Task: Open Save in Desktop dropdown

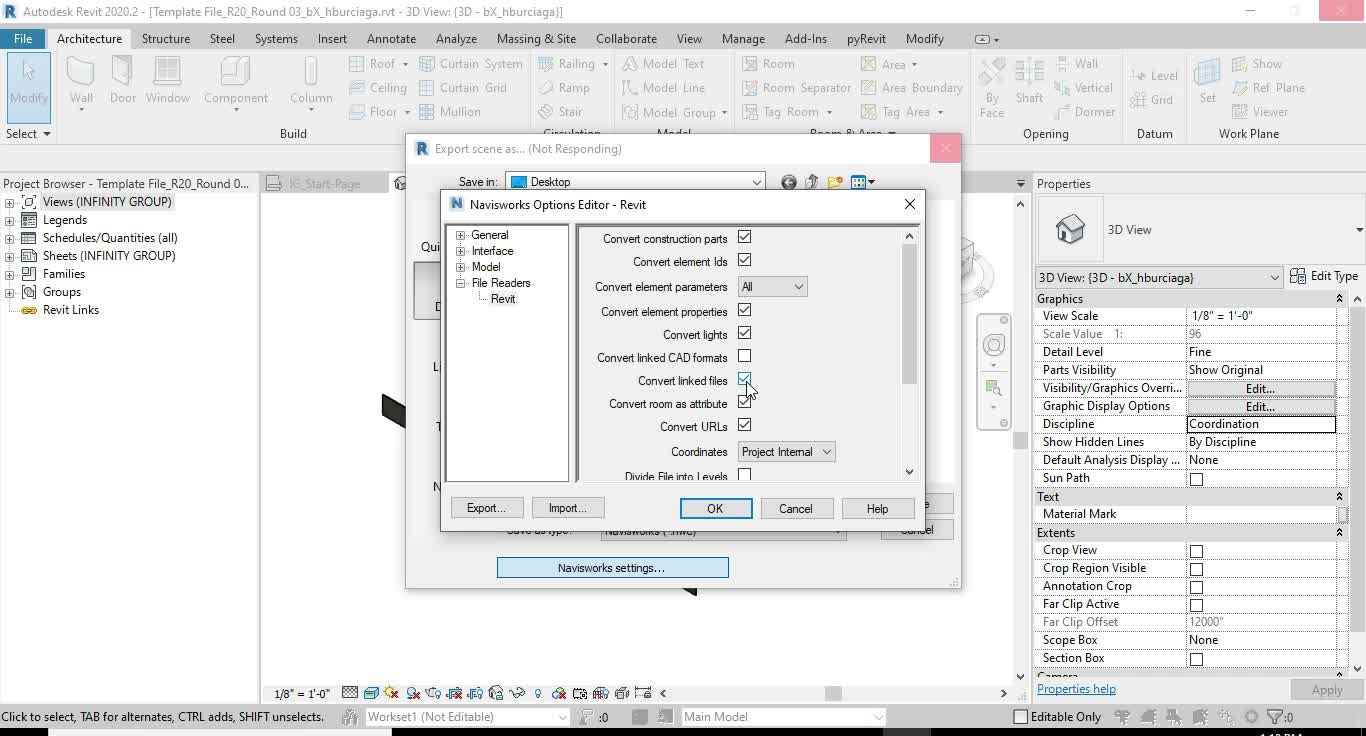Action: (x=635, y=182)
